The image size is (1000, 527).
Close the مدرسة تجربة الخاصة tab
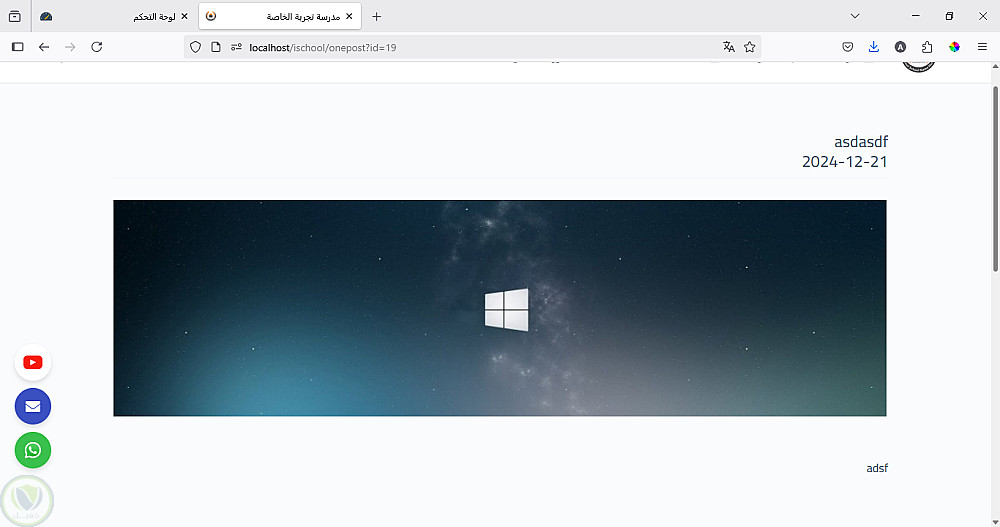coord(349,17)
